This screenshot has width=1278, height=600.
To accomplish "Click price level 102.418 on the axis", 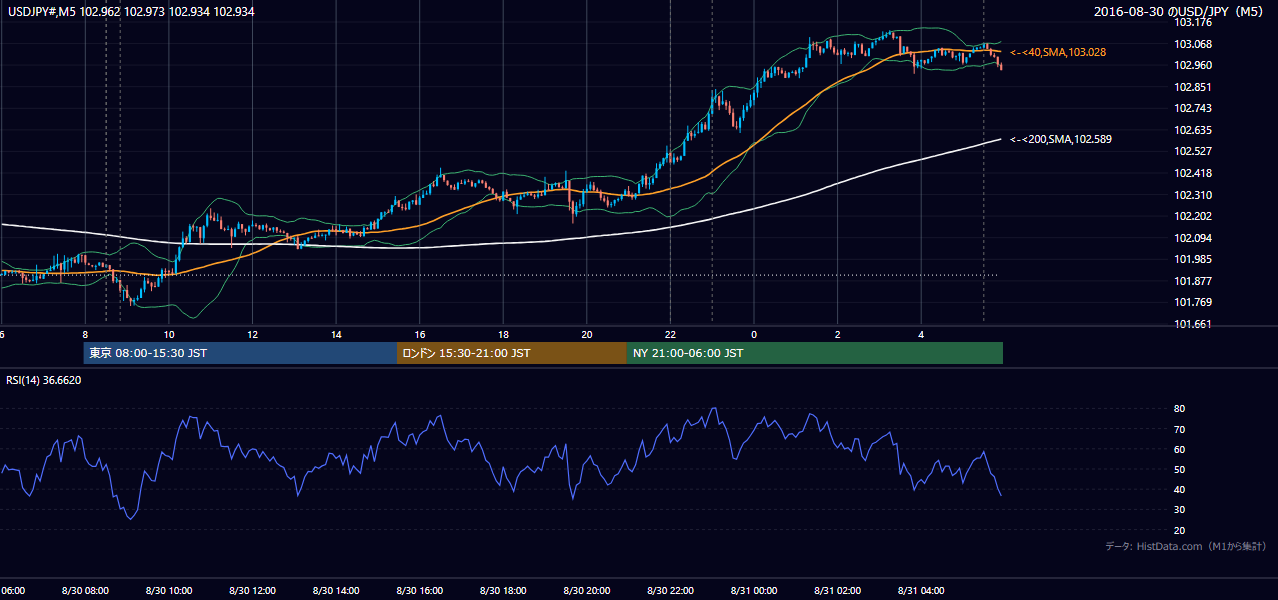I will click(x=1192, y=174).
